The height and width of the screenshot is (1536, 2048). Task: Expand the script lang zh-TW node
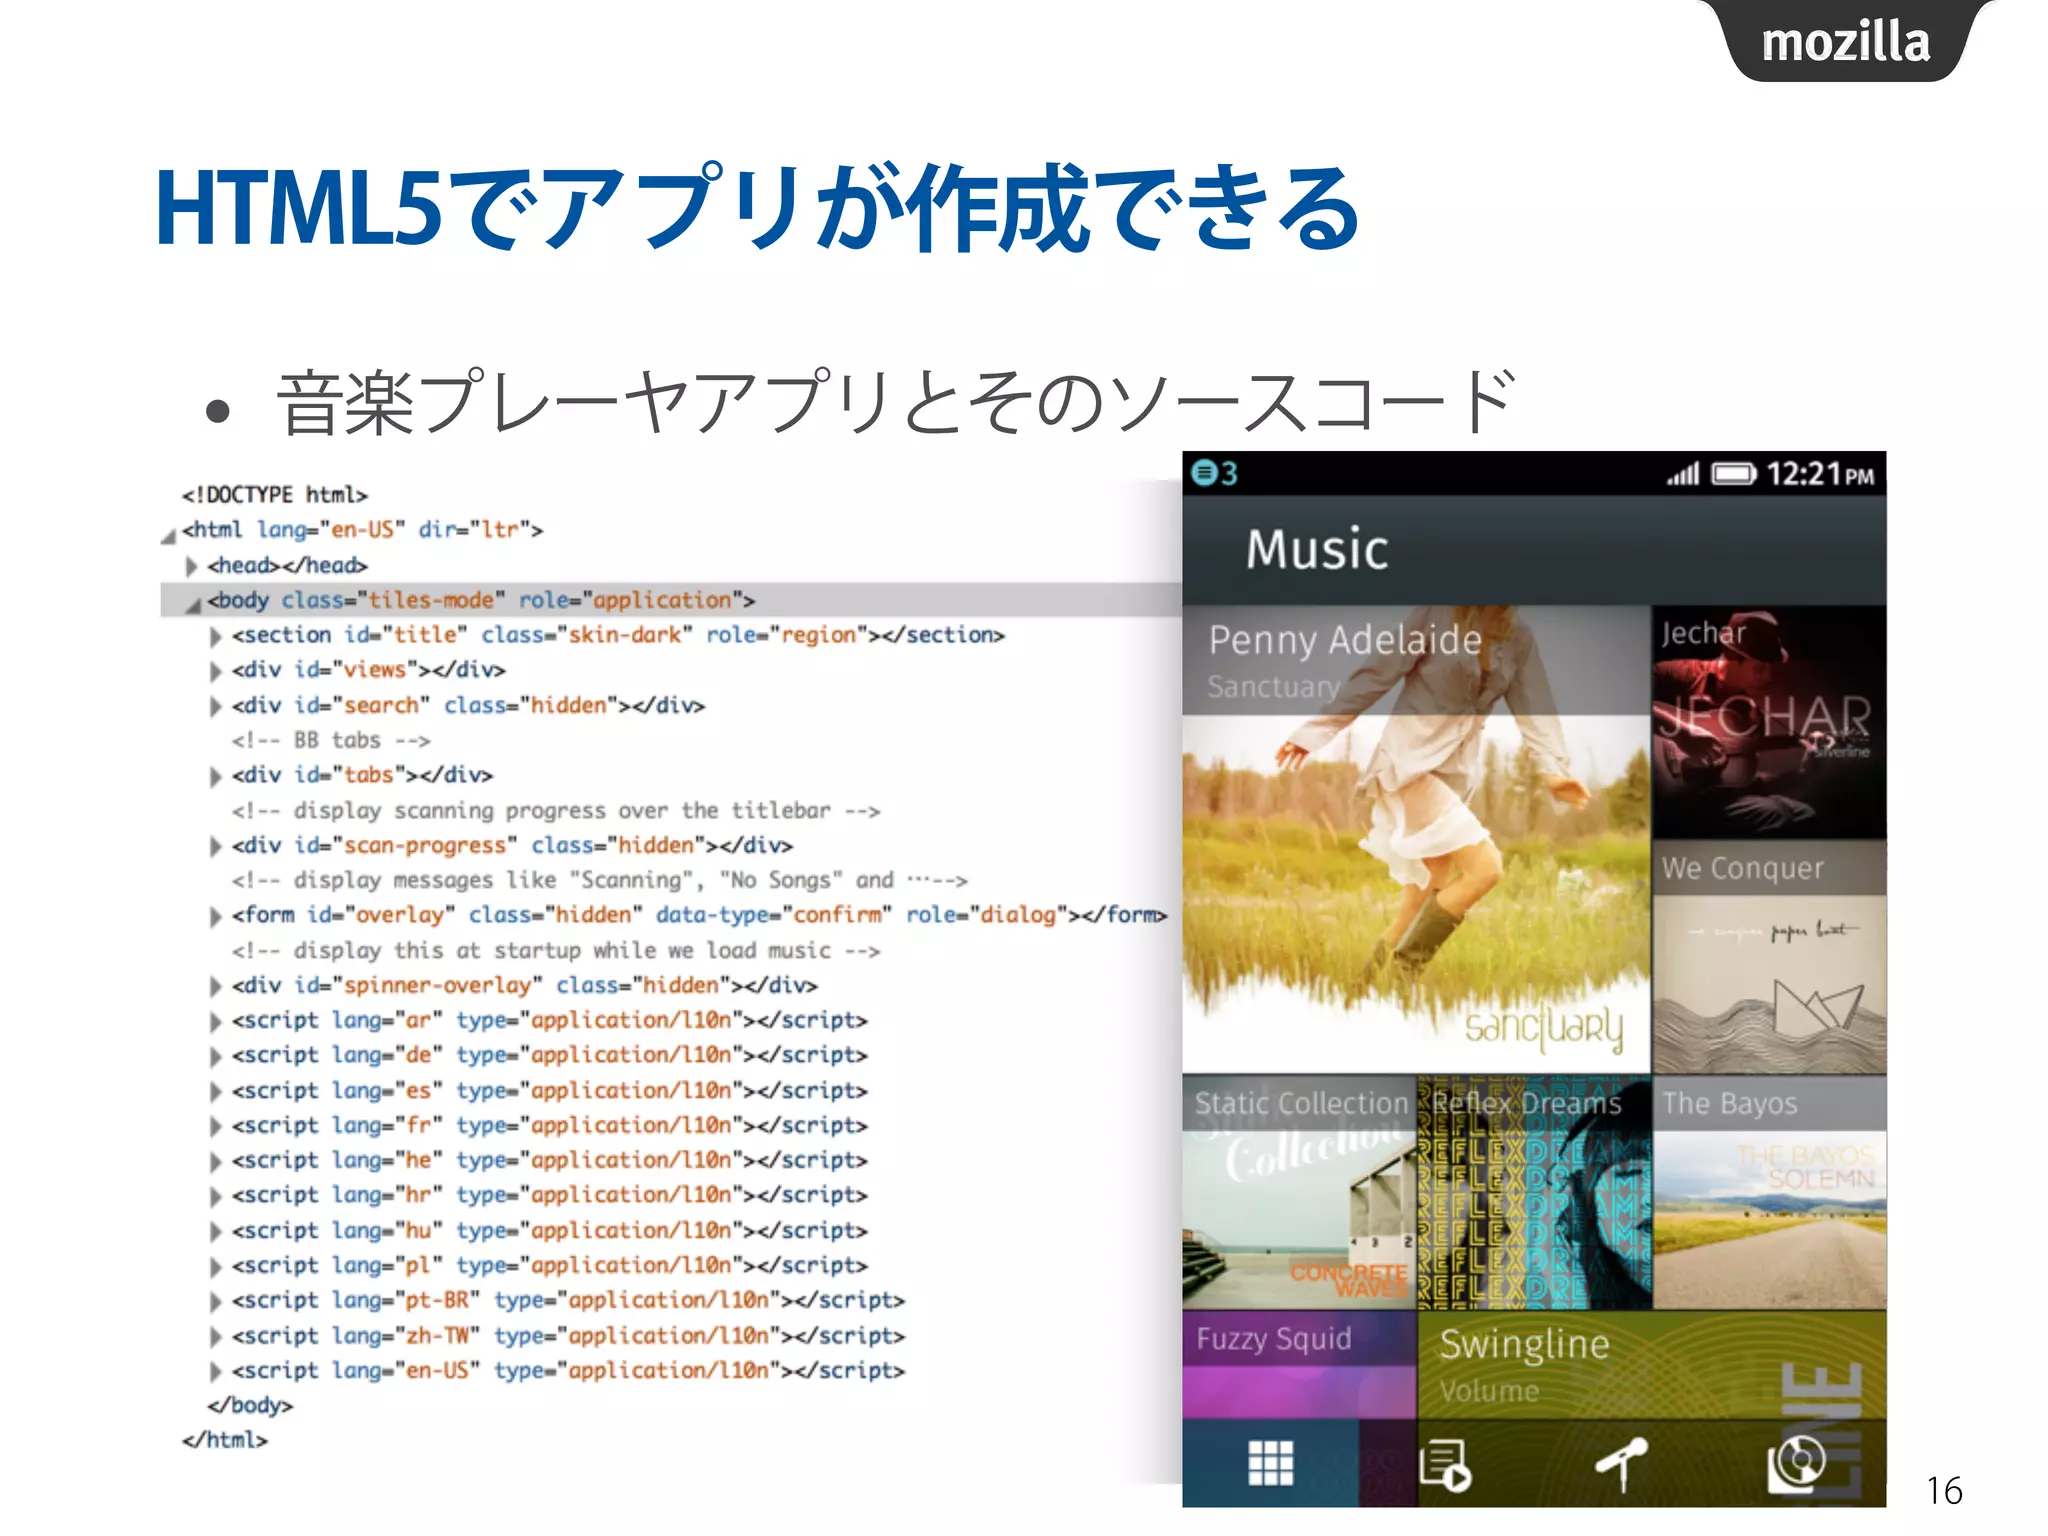point(215,1336)
